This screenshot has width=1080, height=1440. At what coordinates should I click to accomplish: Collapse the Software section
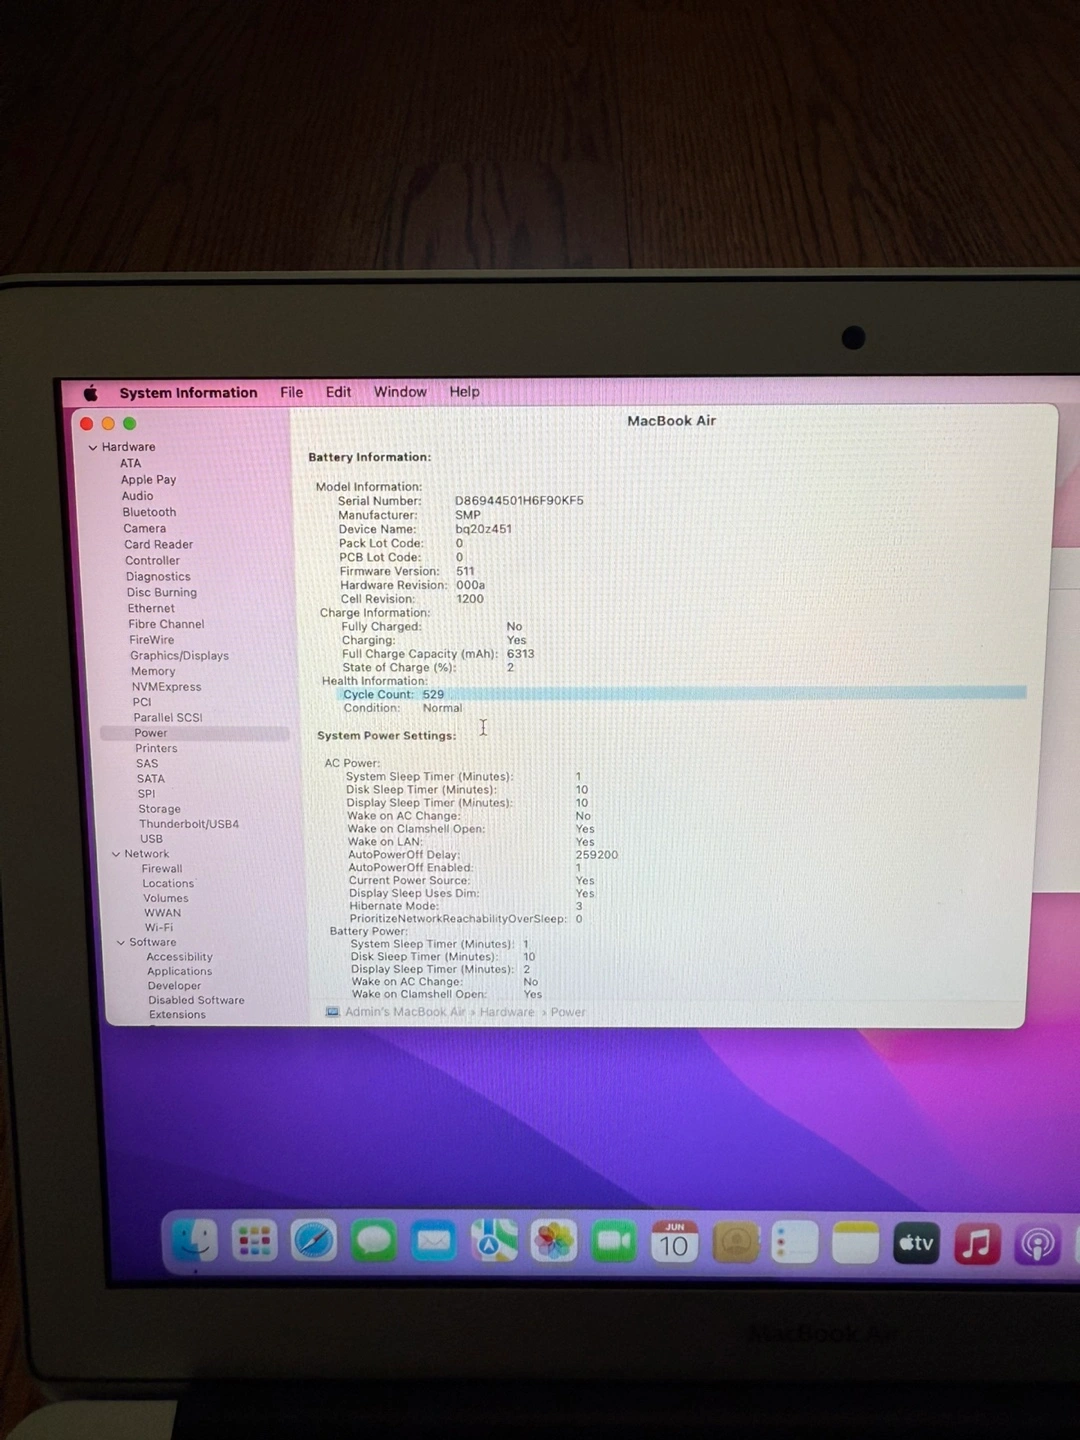tap(121, 942)
